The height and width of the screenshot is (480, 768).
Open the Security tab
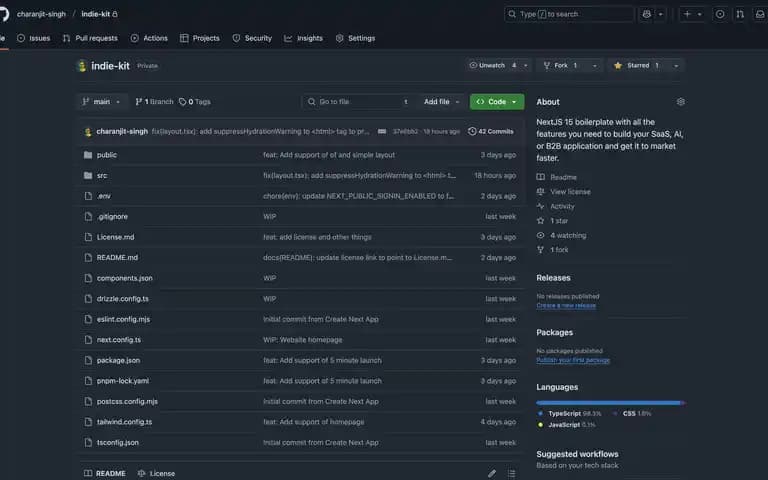[252, 38]
